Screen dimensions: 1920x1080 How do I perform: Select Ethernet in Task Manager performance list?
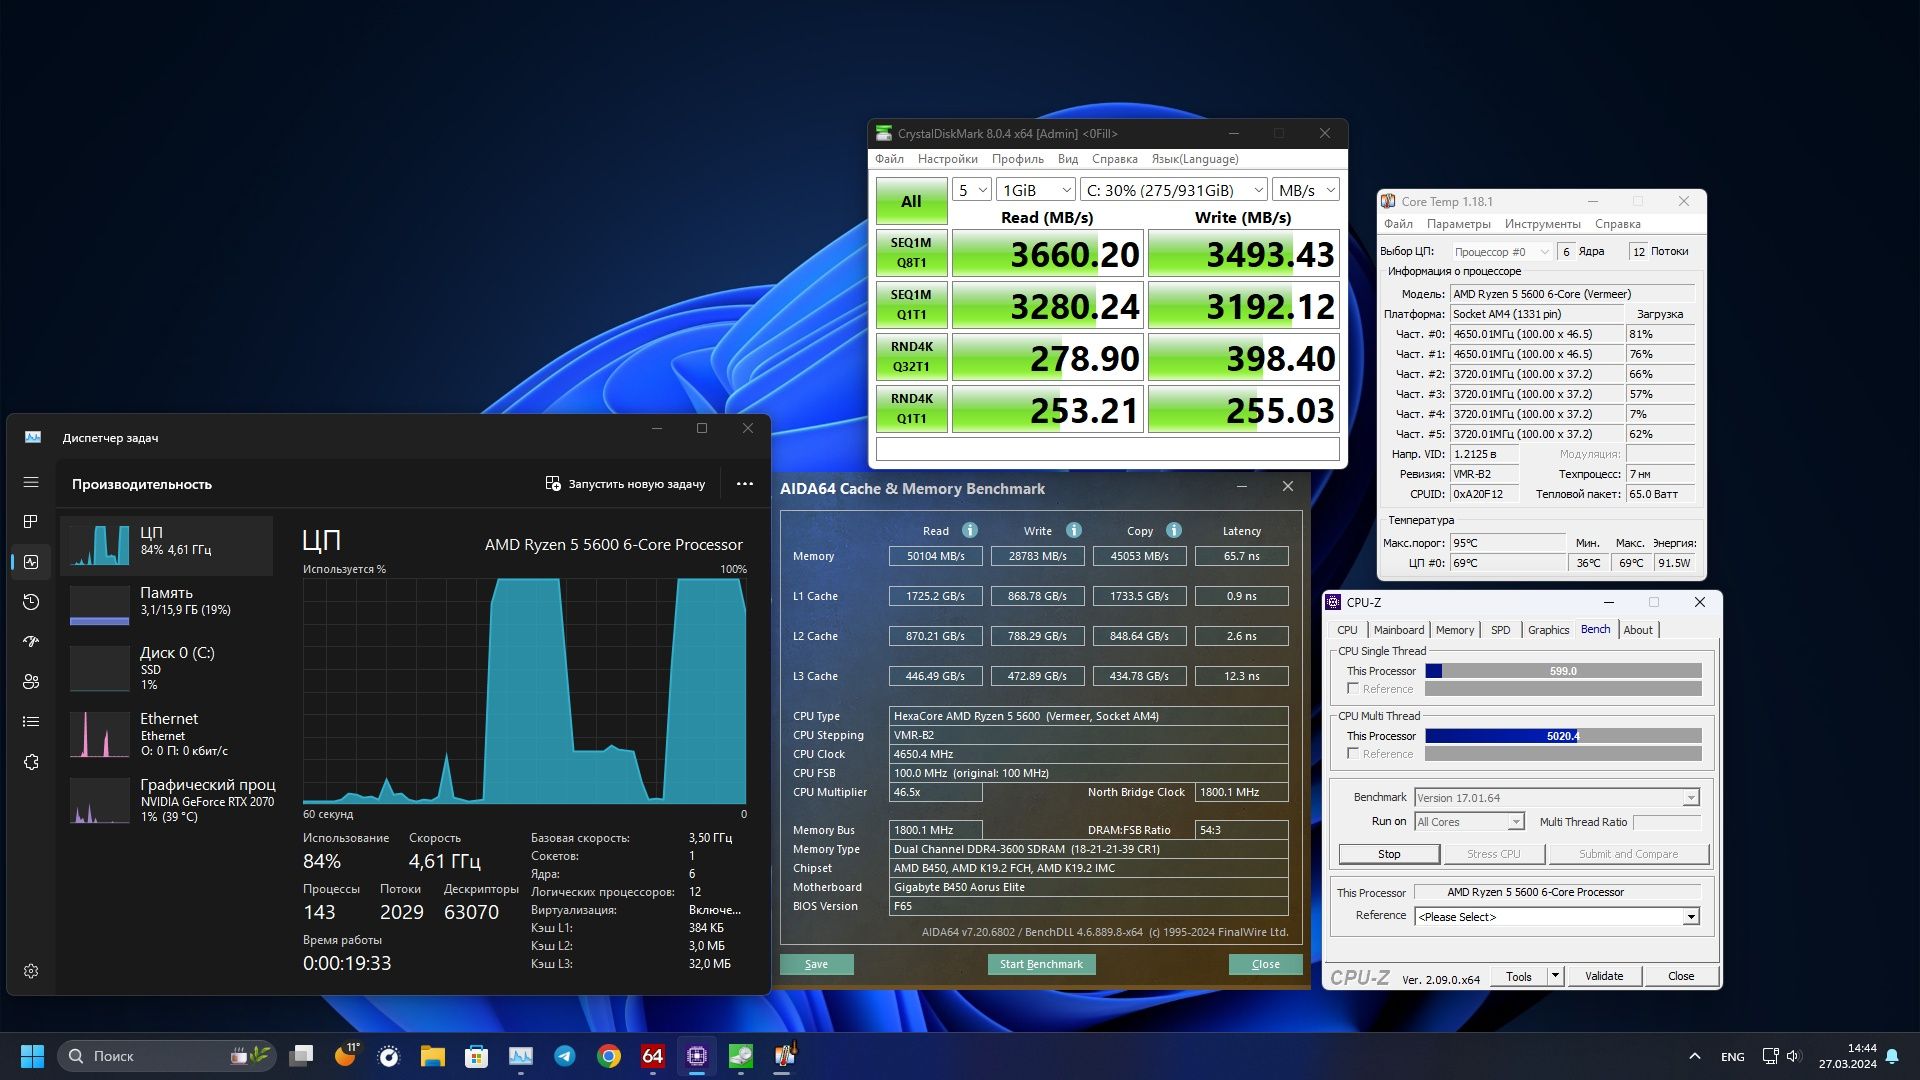167,734
